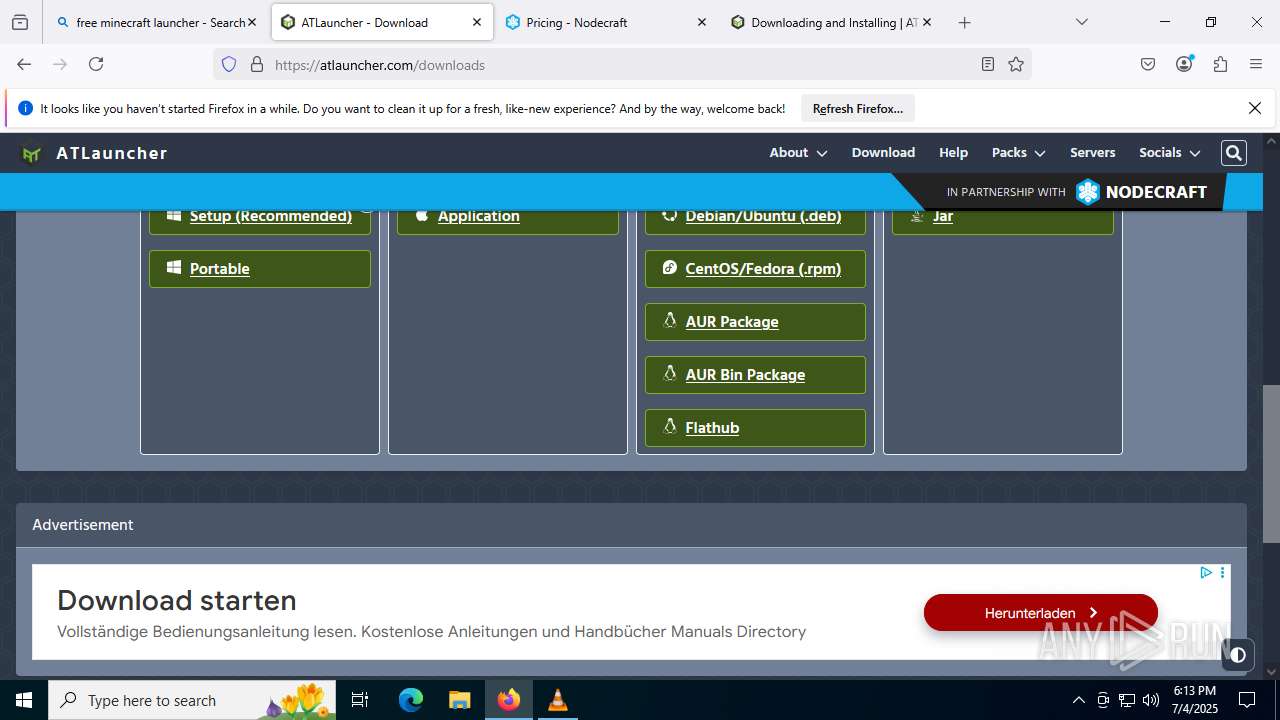This screenshot has height=720, width=1280.
Task: Open the Flathub link
Action: [x=755, y=427]
